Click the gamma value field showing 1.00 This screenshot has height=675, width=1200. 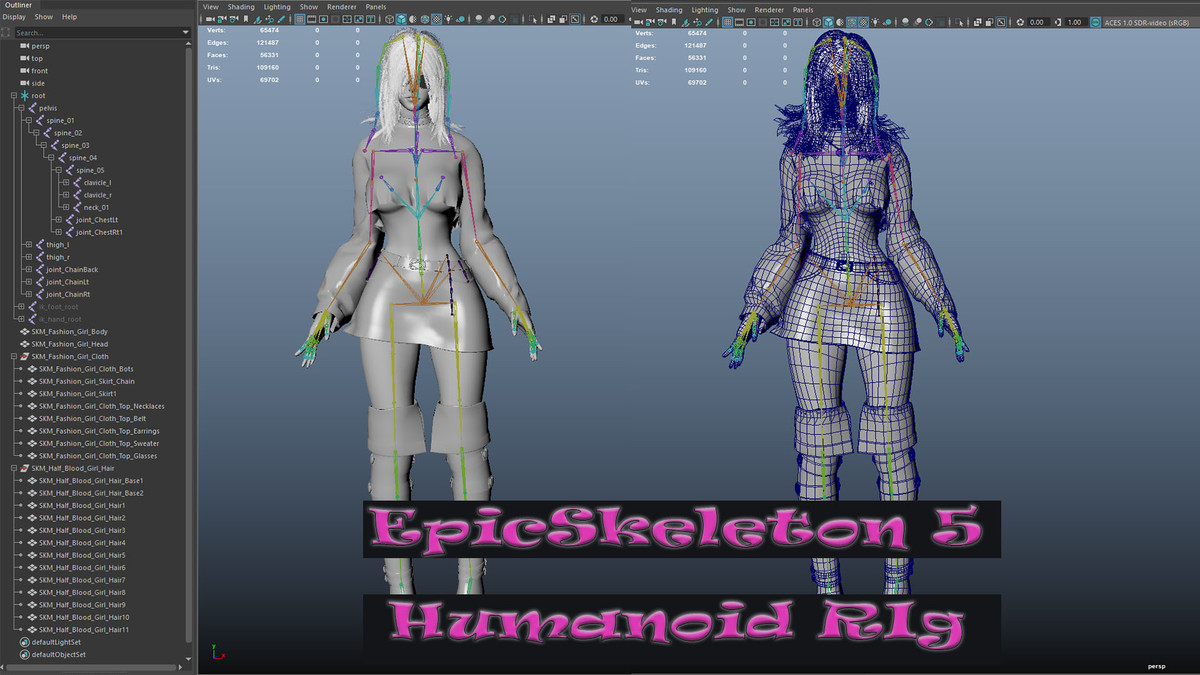point(1075,22)
